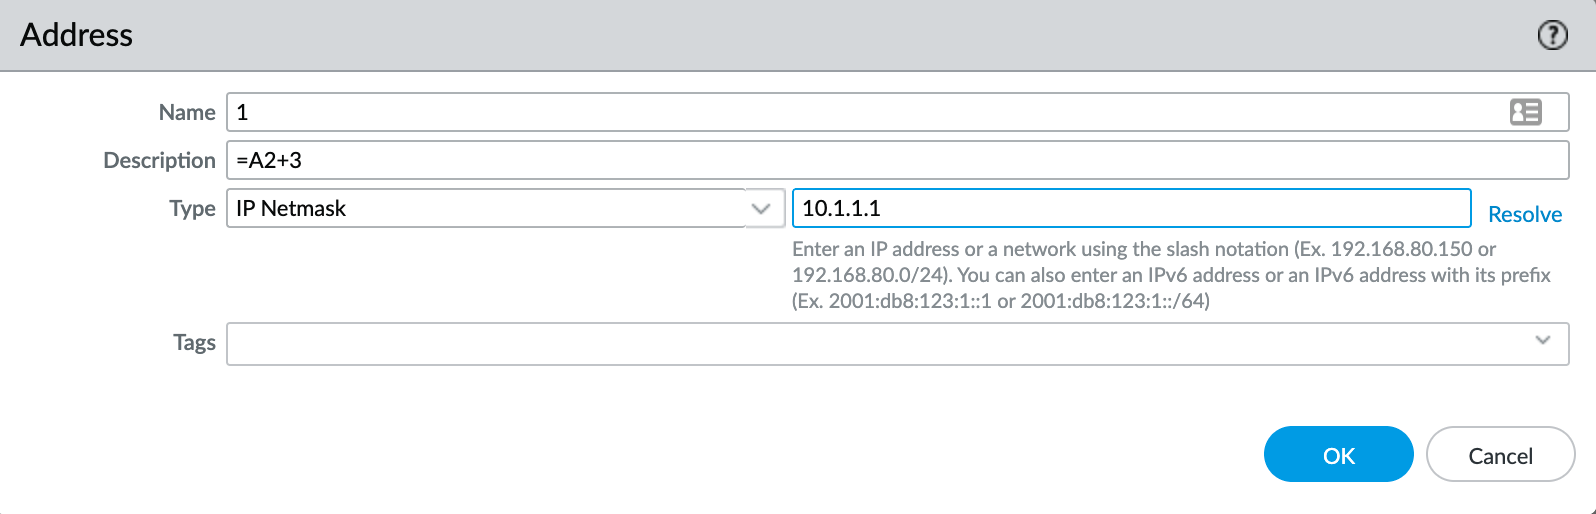Focus the Name input field
Image resolution: width=1596 pixels, height=514 pixels.
coord(860,112)
